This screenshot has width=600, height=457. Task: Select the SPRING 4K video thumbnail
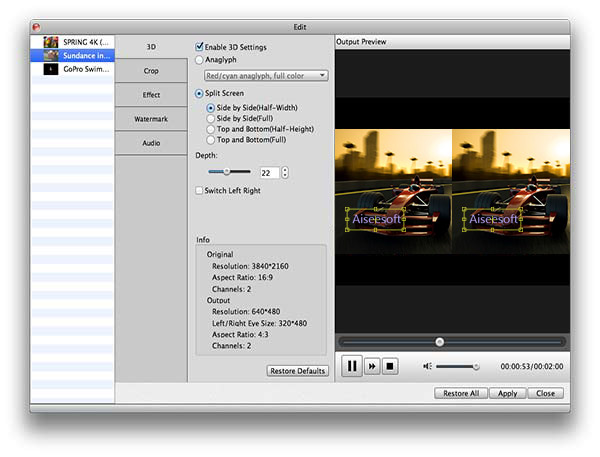click(x=51, y=42)
